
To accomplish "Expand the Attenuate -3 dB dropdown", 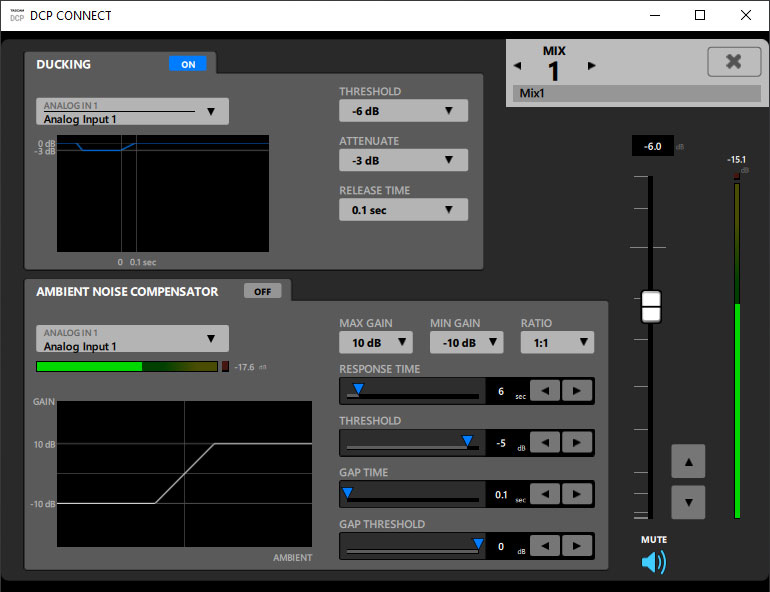I will (403, 160).
